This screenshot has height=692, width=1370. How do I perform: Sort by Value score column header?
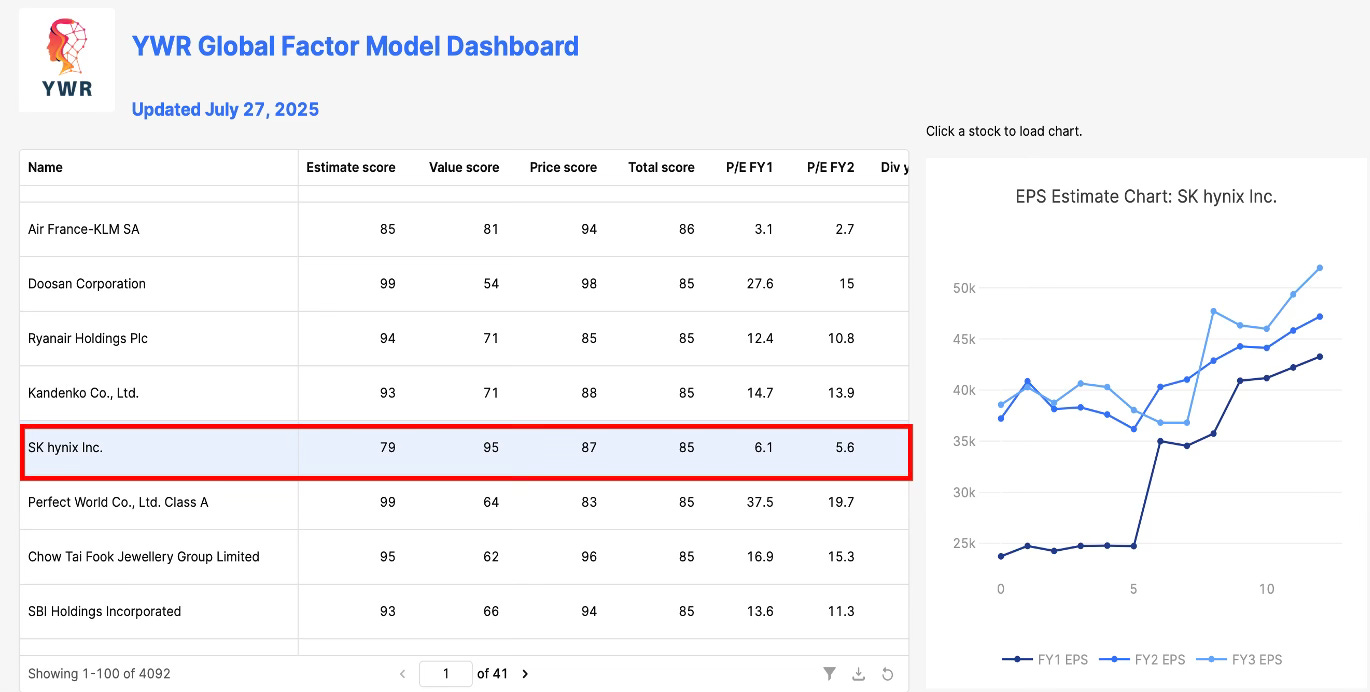(x=464, y=167)
